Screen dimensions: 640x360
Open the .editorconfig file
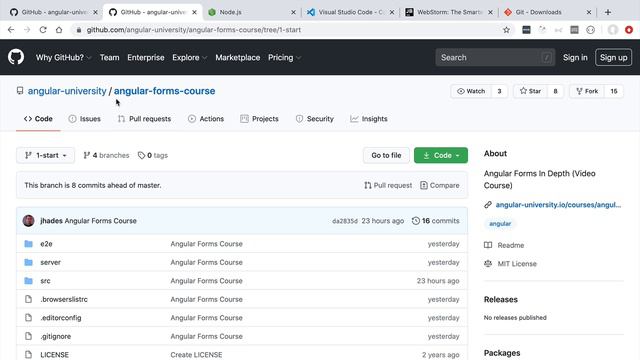point(60,318)
